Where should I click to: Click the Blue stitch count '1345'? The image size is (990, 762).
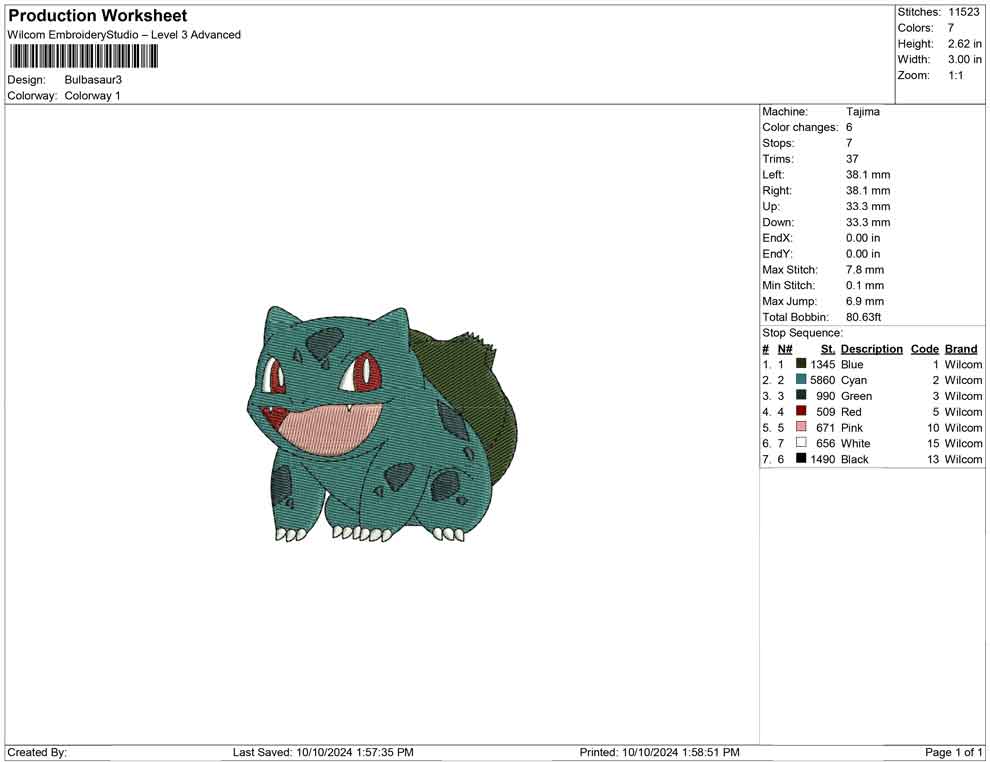[x=823, y=364]
